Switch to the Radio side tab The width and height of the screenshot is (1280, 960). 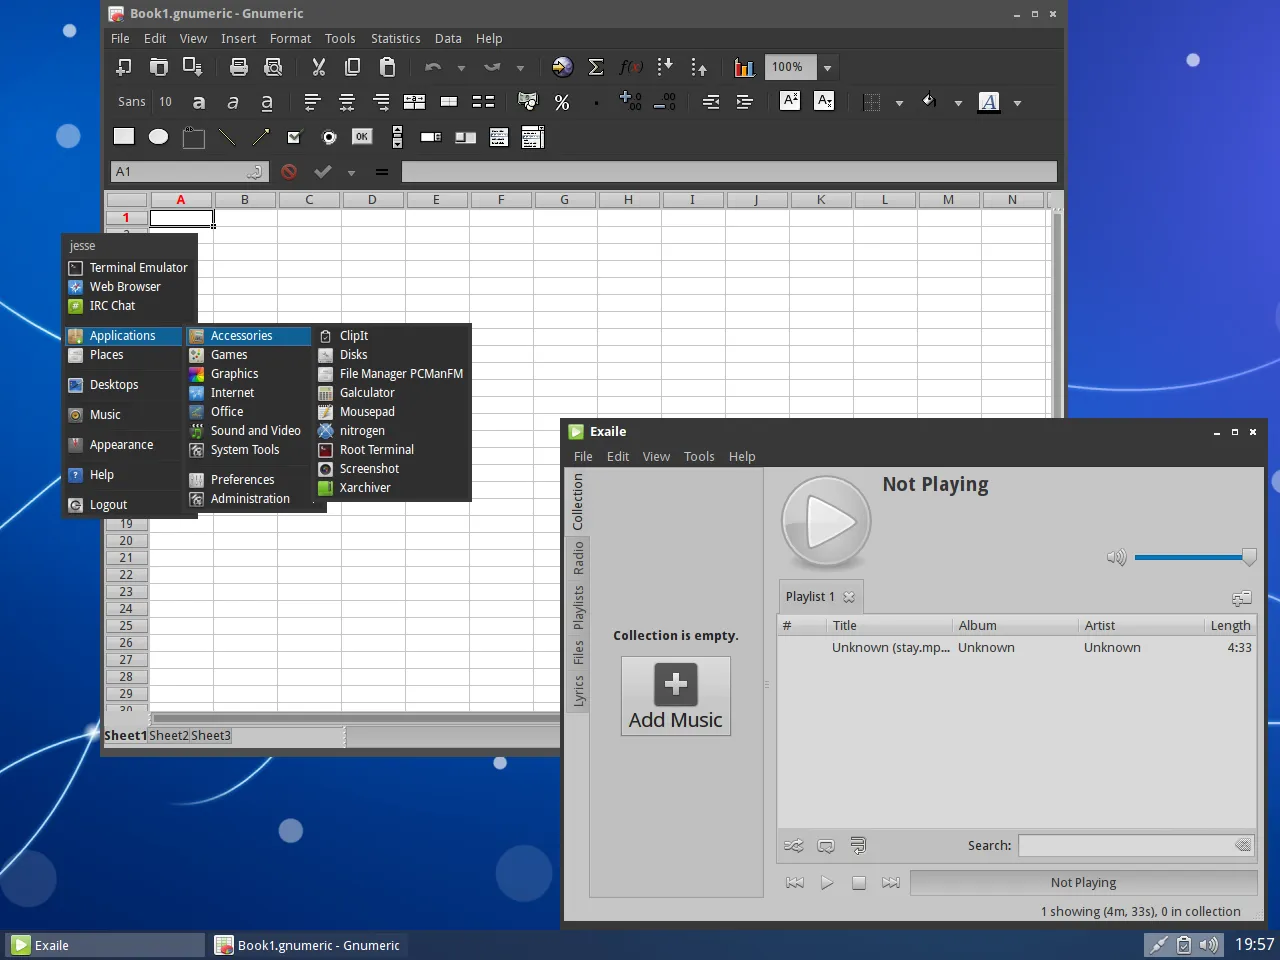click(578, 558)
